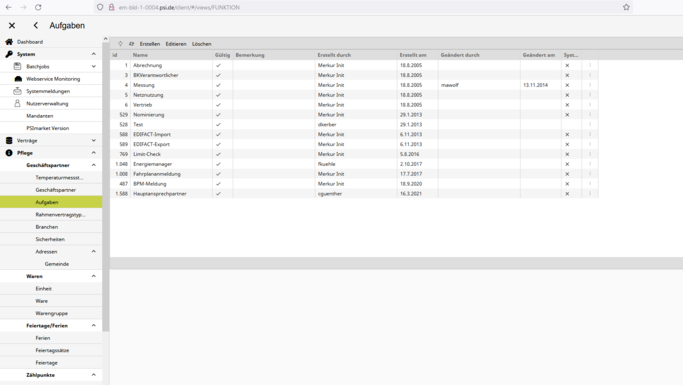Click the browser forward arrow

click(24, 7)
